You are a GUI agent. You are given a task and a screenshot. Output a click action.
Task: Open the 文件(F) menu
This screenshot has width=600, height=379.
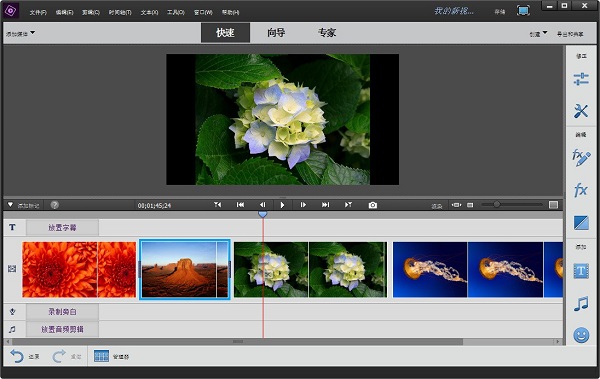pyautogui.click(x=38, y=13)
